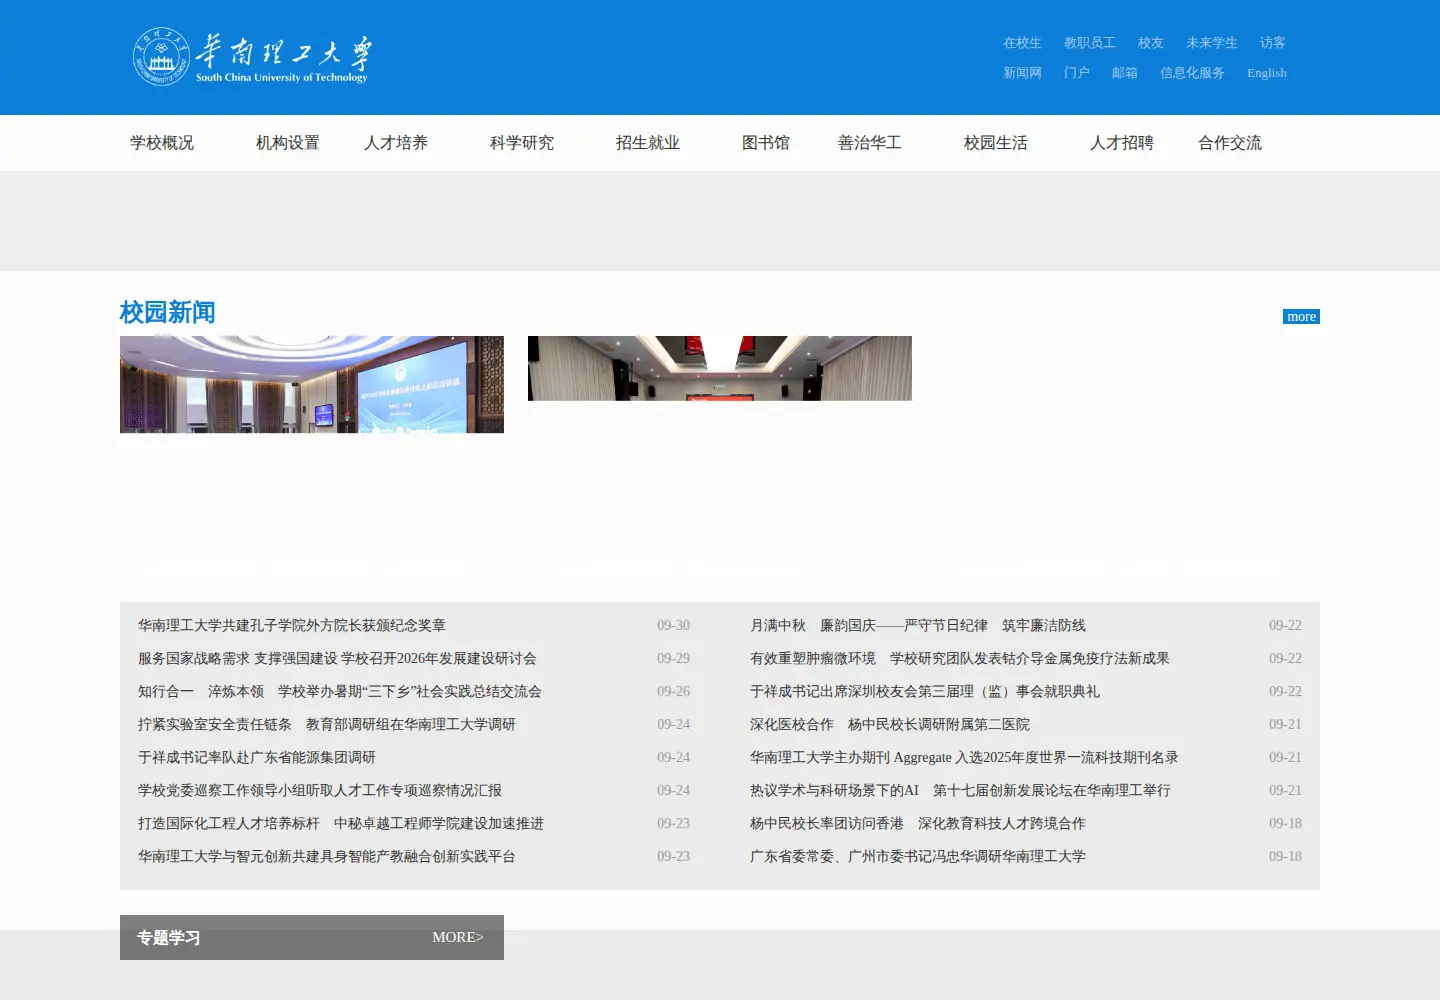Open the 新闻网 link
This screenshot has width=1440, height=1000.
click(x=1022, y=73)
